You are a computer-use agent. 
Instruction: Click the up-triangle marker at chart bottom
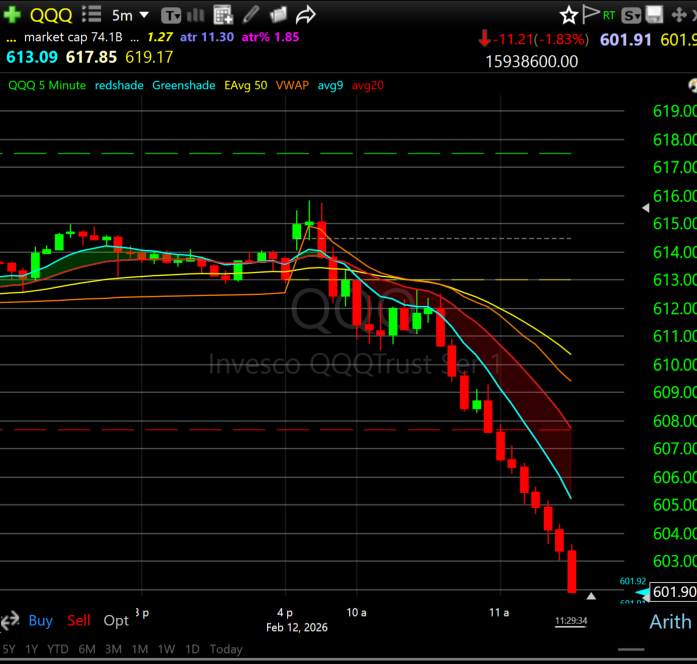pyautogui.click(x=591, y=596)
